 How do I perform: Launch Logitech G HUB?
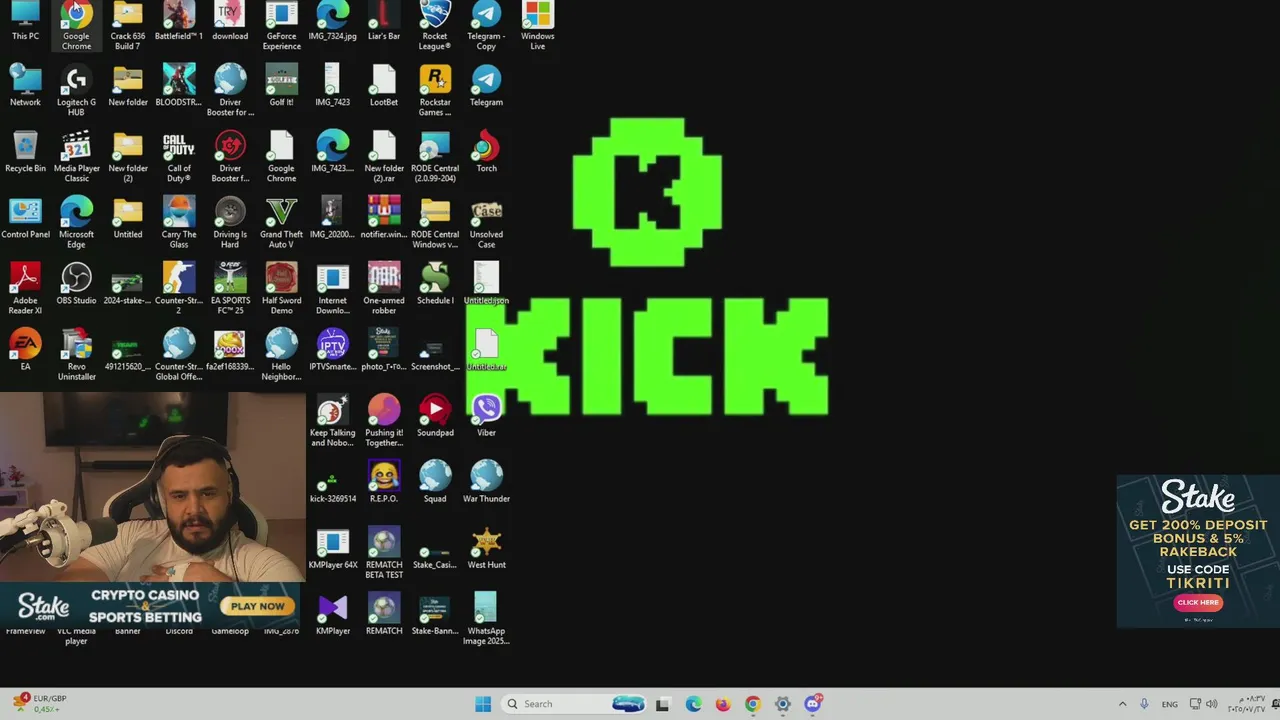point(76,91)
